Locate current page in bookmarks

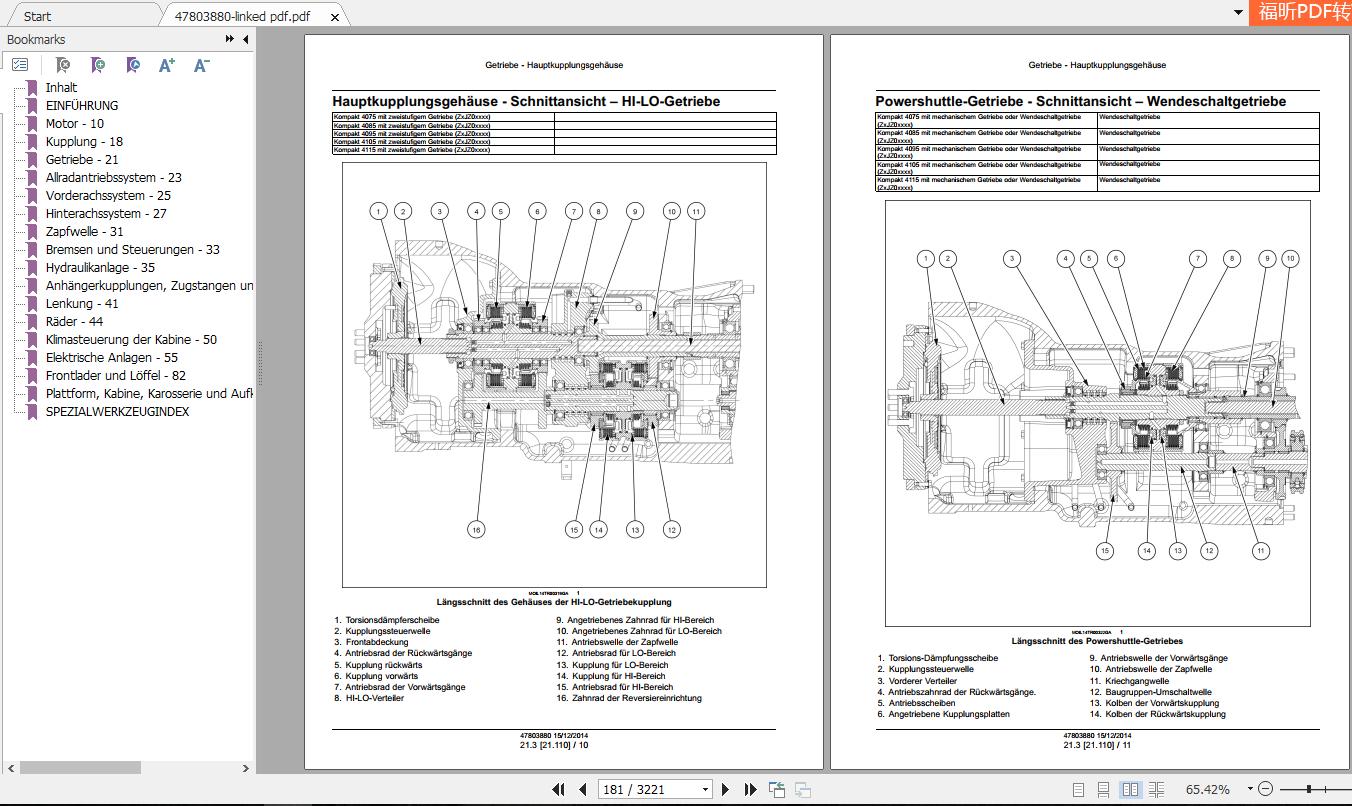click(133, 64)
